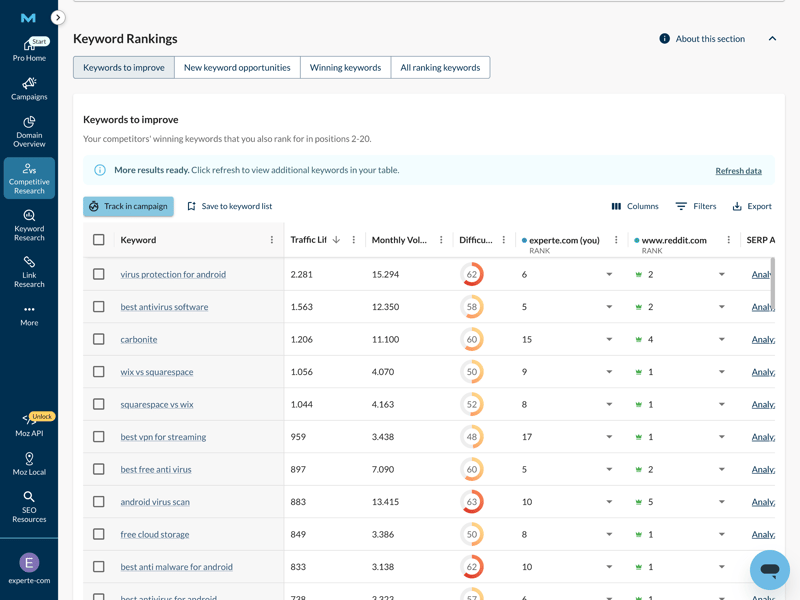Switch to New keyword opportunities tab

237,68
